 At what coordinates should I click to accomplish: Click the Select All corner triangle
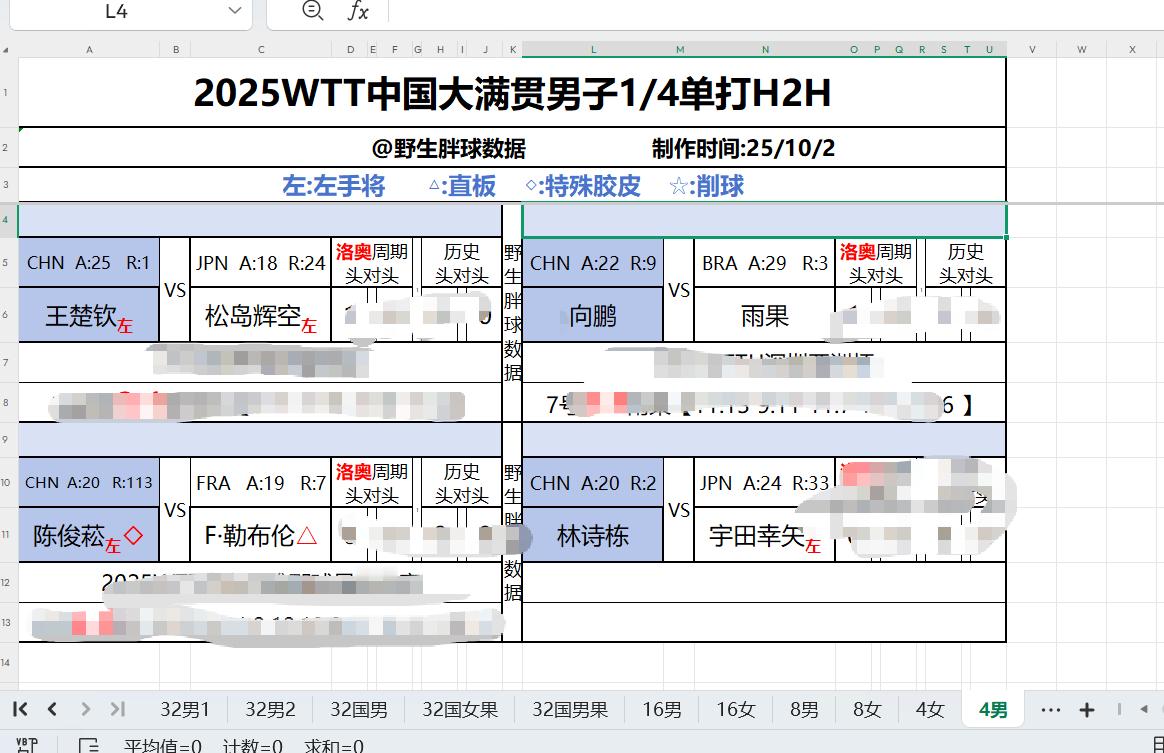click(x=6, y=50)
